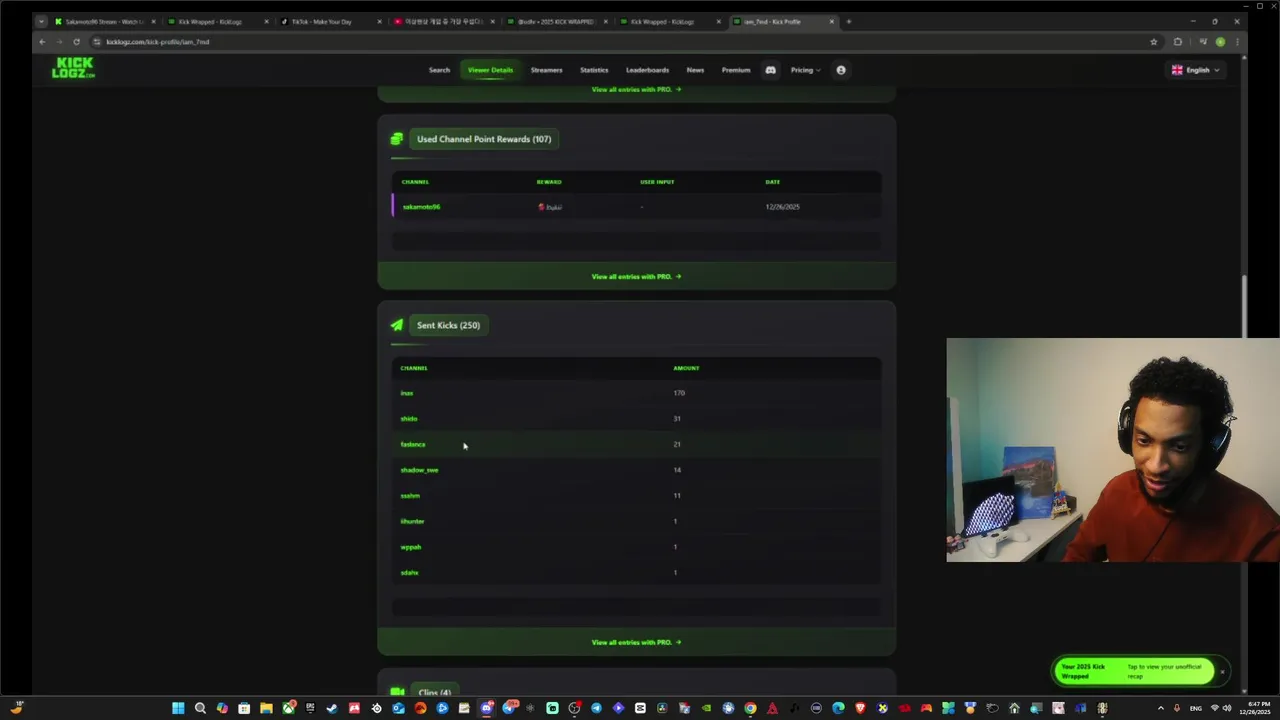This screenshot has height=720, width=1280.
Task: Click the Channel Point Rewards coins icon
Action: (397, 139)
